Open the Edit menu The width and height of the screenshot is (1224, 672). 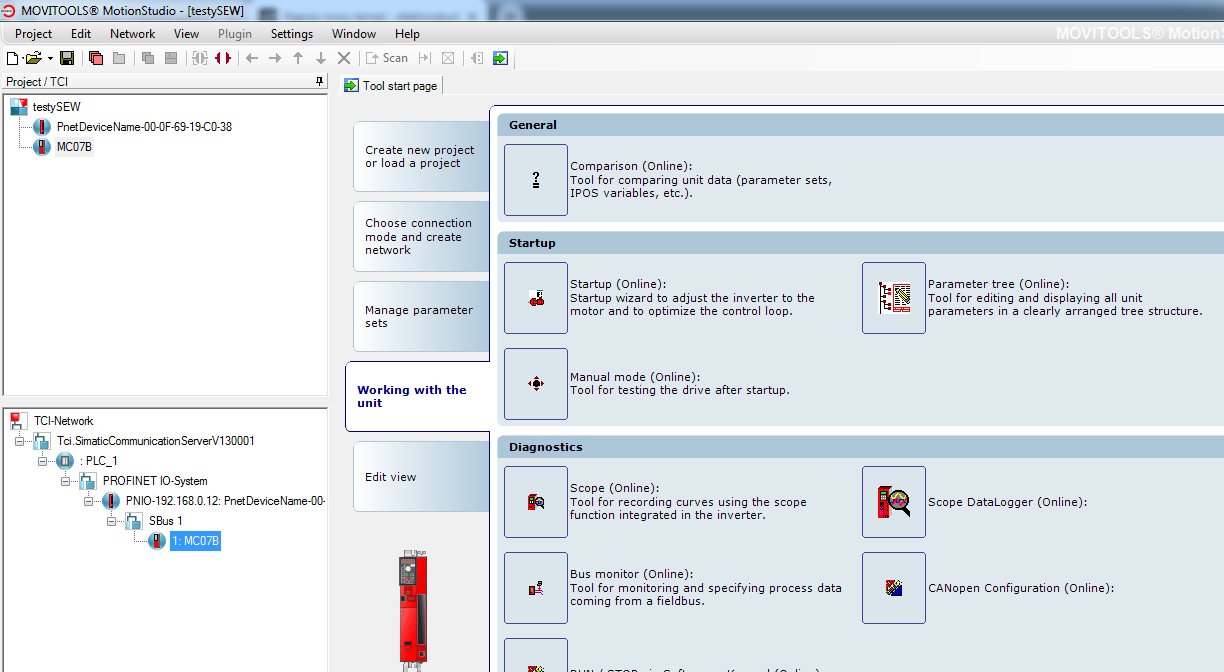coord(81,34)
